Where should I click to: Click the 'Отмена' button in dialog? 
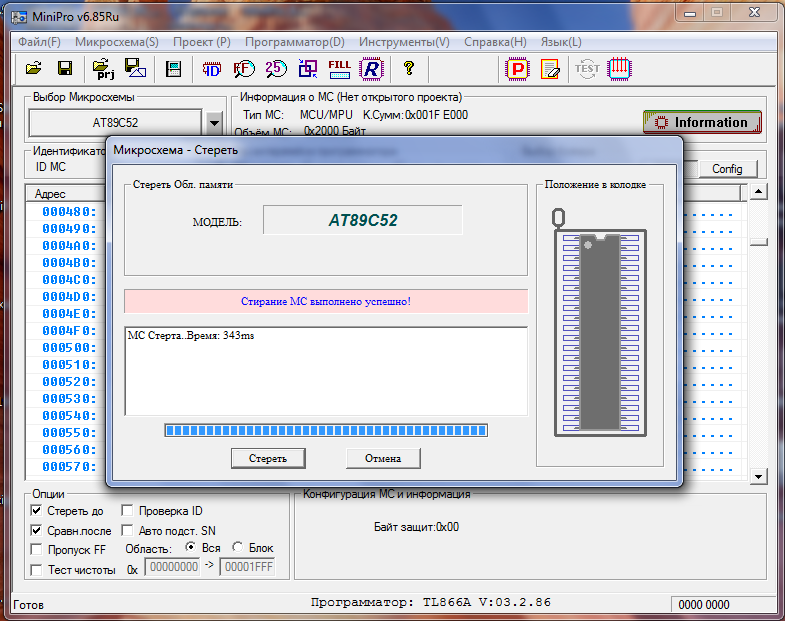[x=383, y=458]
